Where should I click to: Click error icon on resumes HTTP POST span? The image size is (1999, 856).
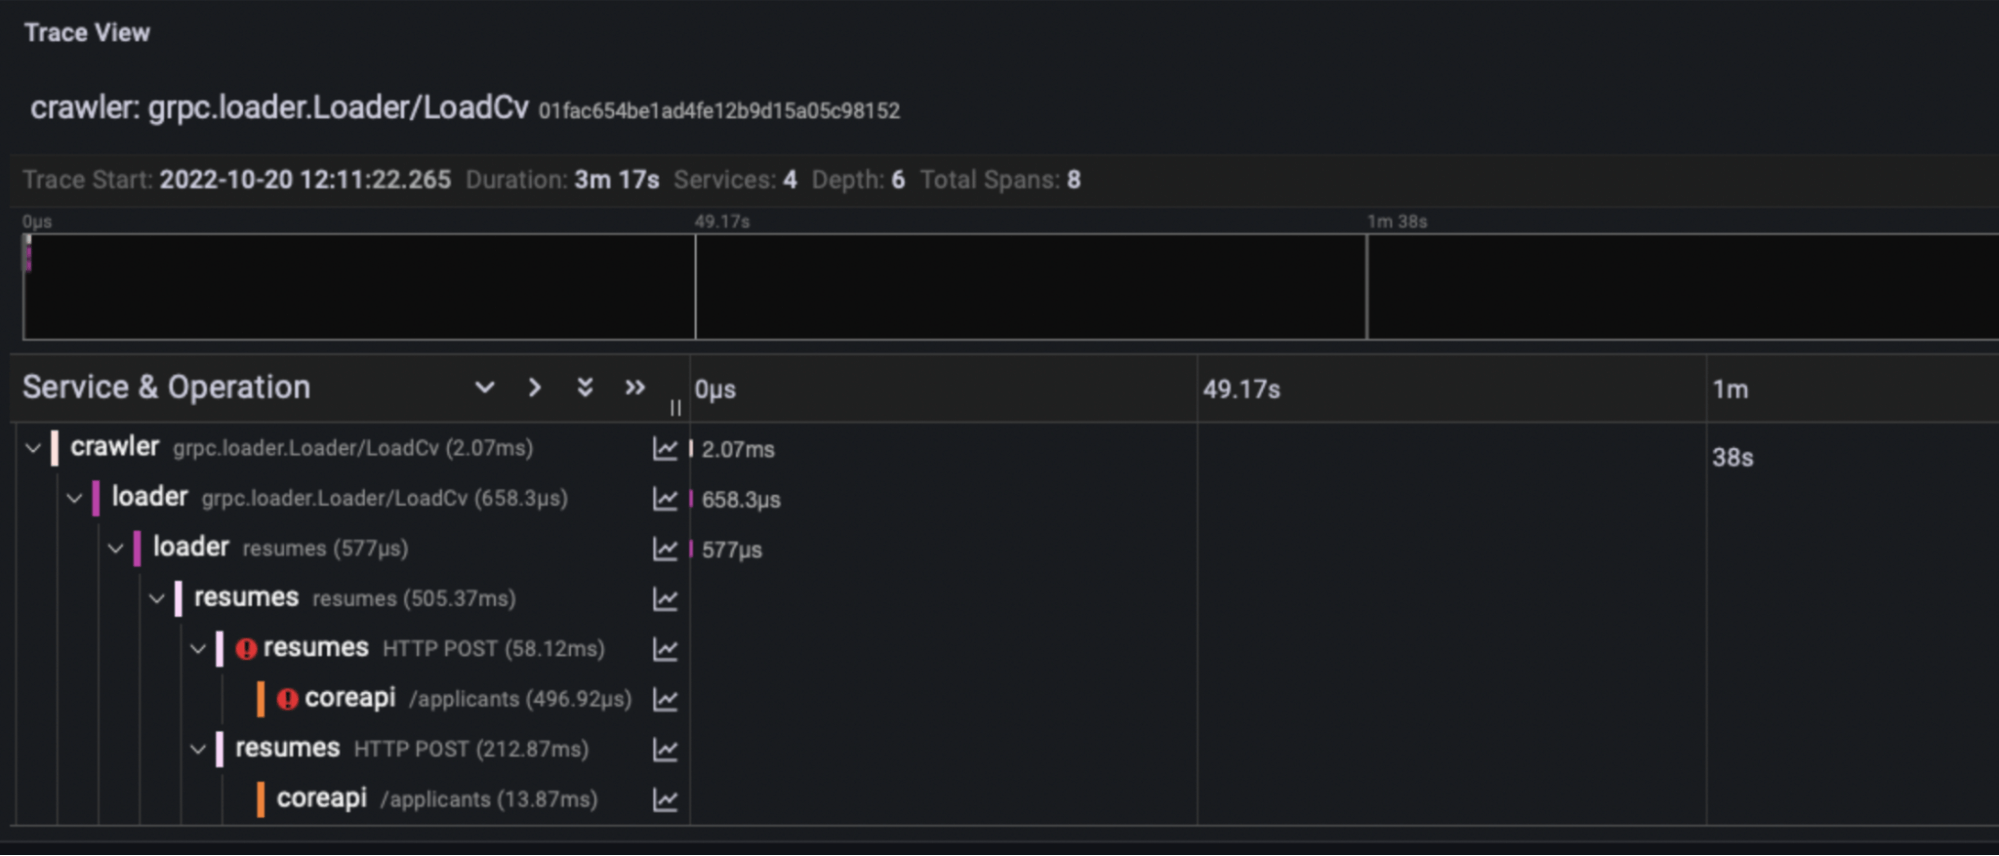tap(246, 649)
